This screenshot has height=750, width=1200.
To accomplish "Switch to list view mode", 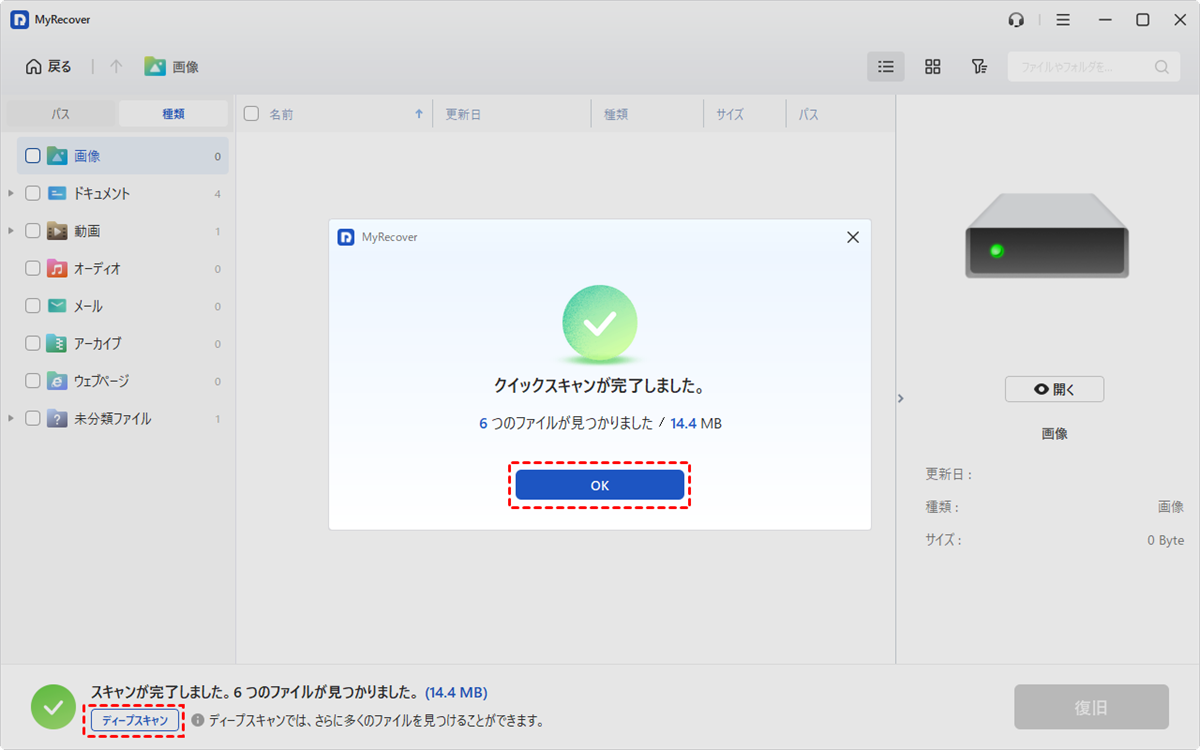I will click(885, 67).
